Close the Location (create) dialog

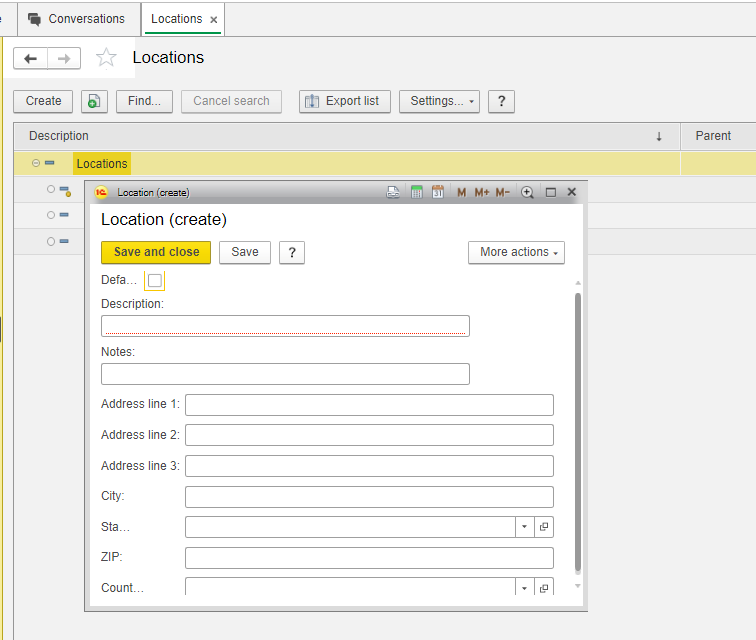[572, 192]
